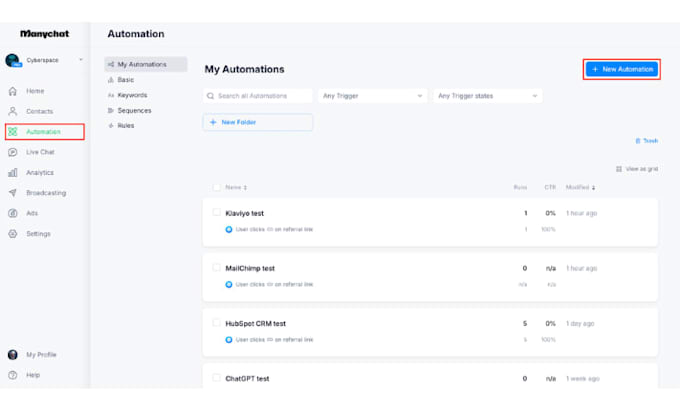Click Klaviyo test '1 hour ago' text

click(582, 213)
